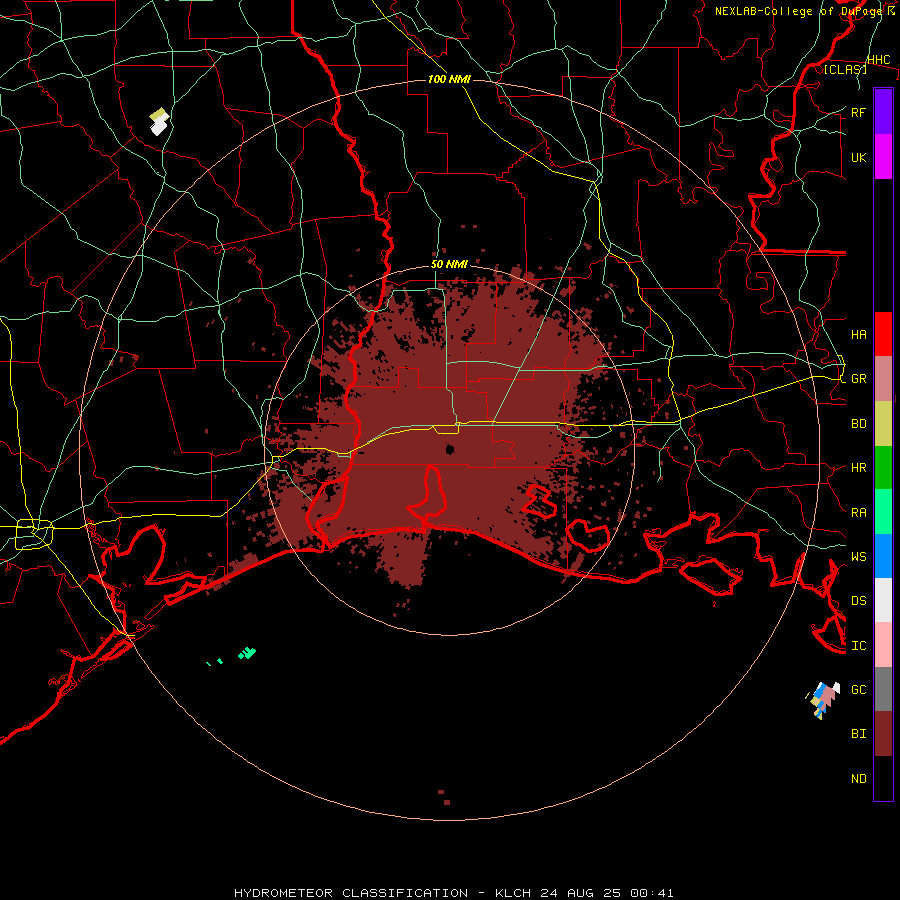Image resolution: width=900 pixels, height=900 pixels.
Task: Click the DS legend label
Action: pyautogui.click(x=858, y=601)
